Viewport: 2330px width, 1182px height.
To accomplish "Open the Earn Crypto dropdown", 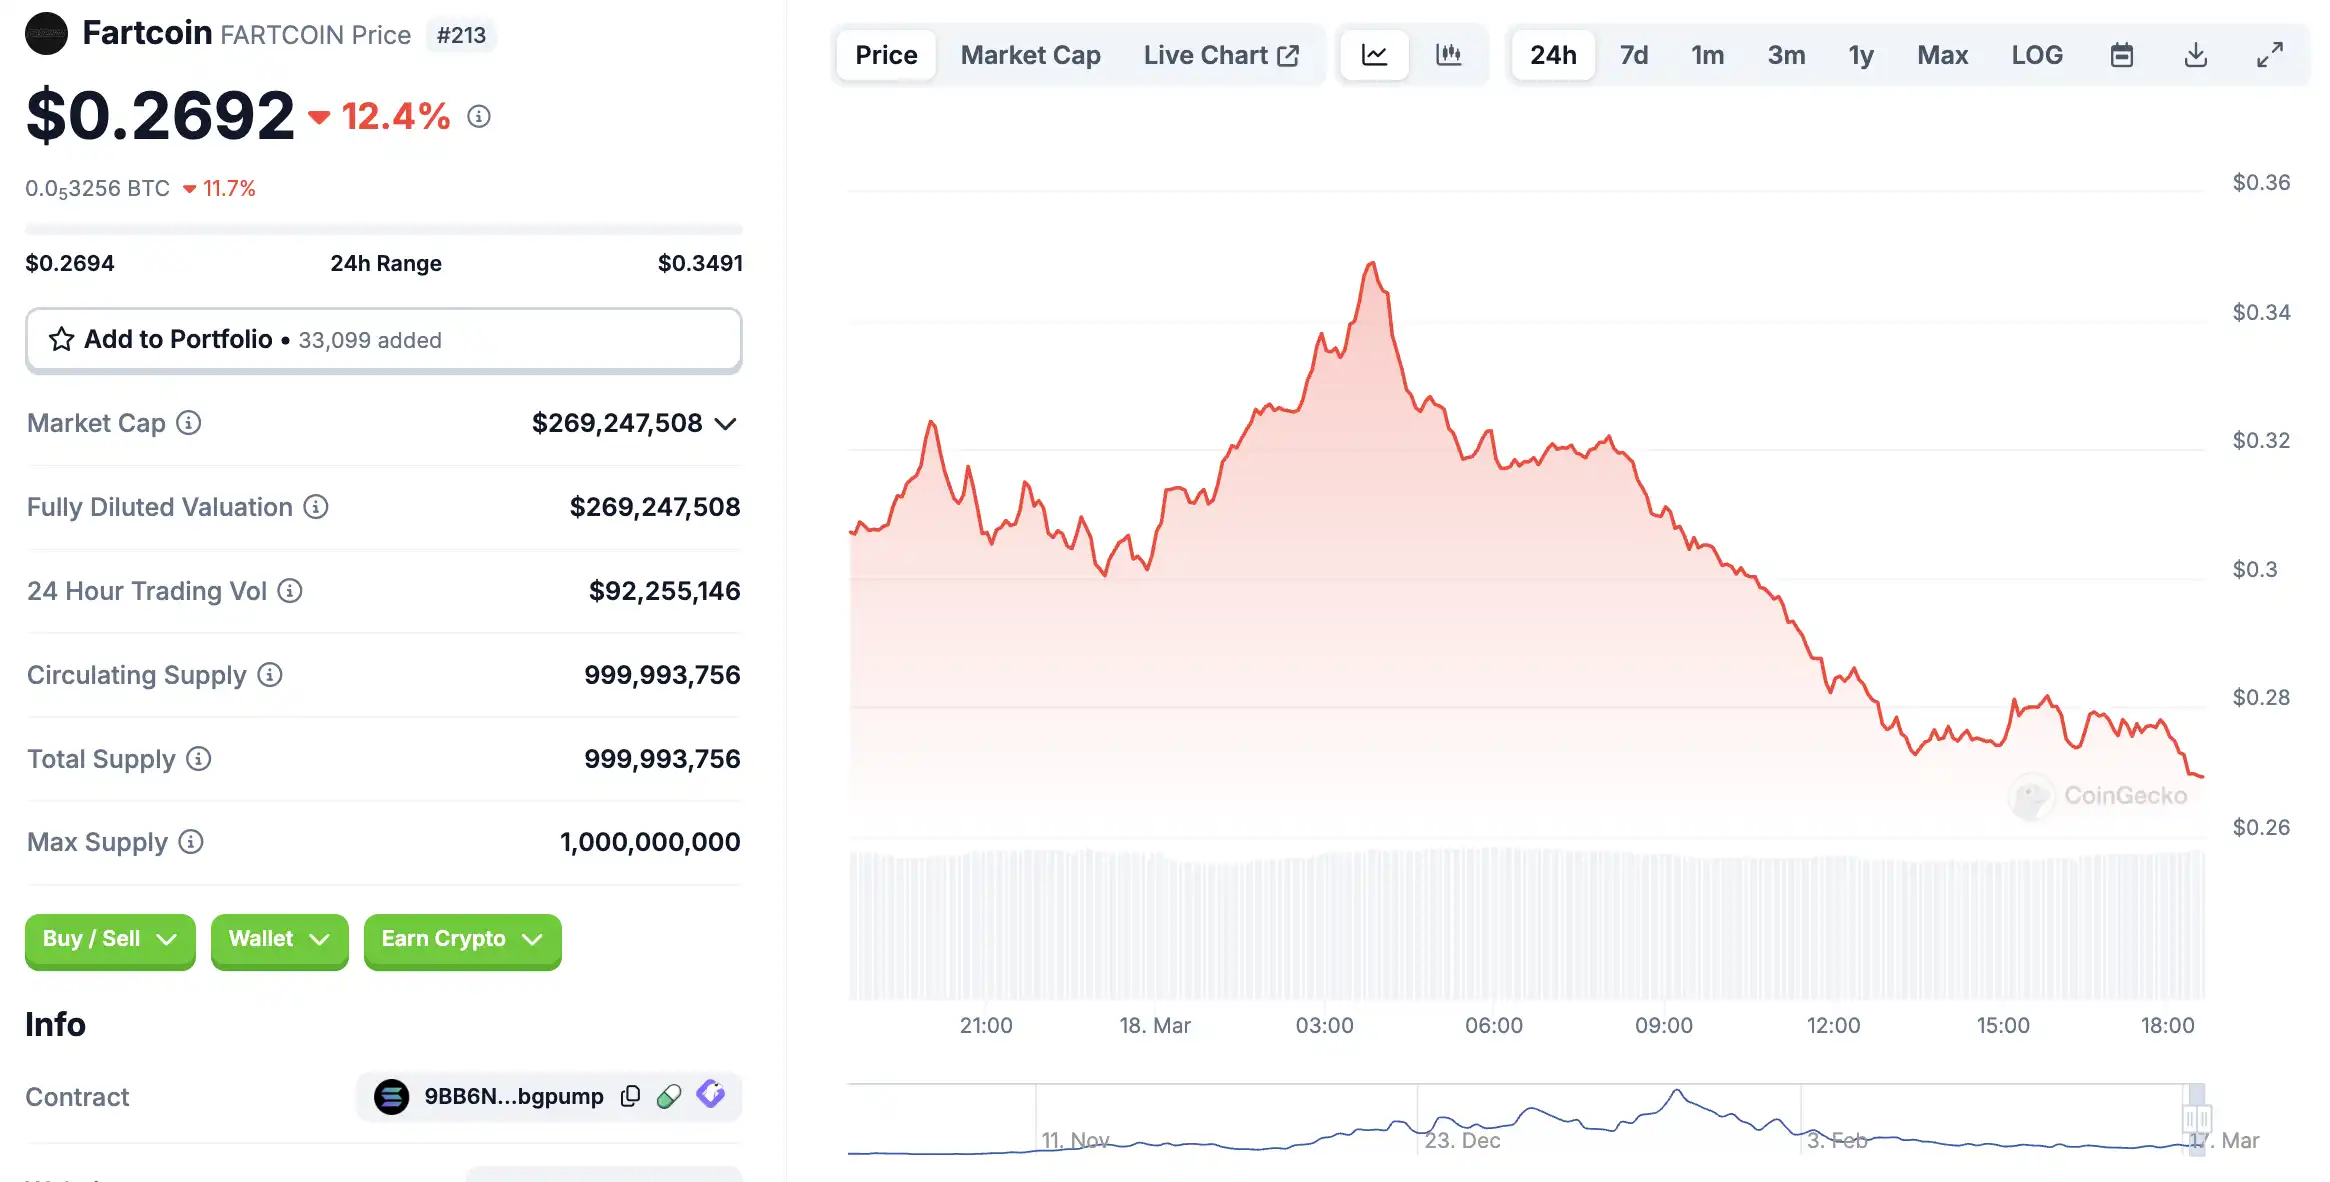I will click(462, 940).
